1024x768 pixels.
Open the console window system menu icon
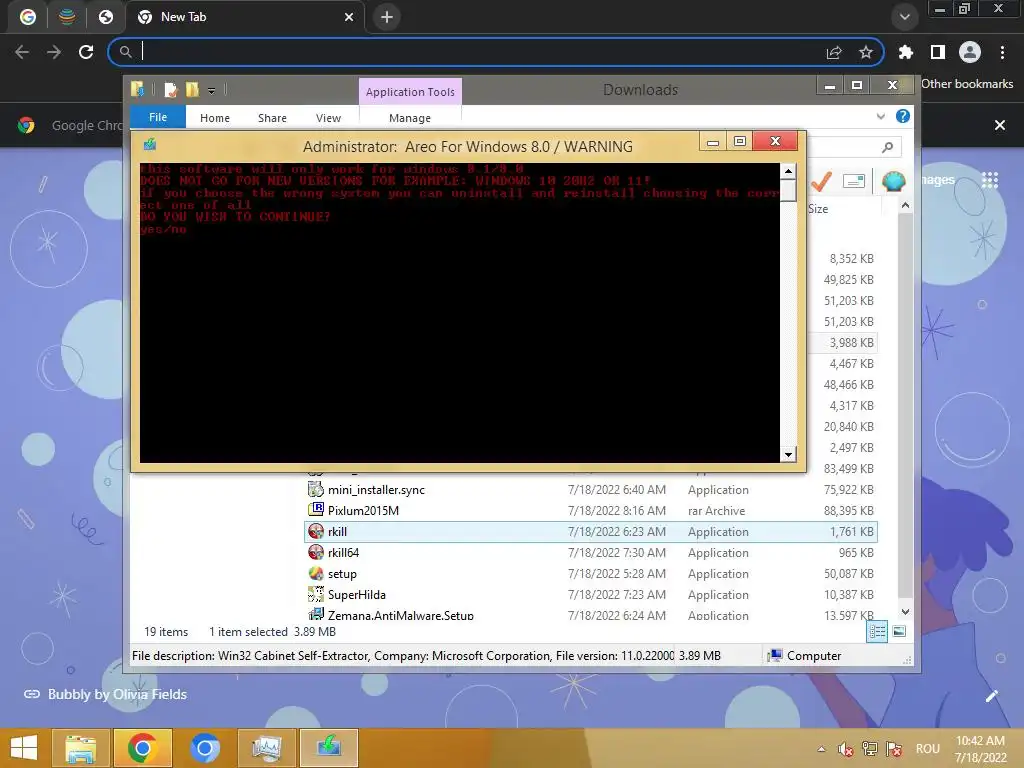(x=150, y=144)
